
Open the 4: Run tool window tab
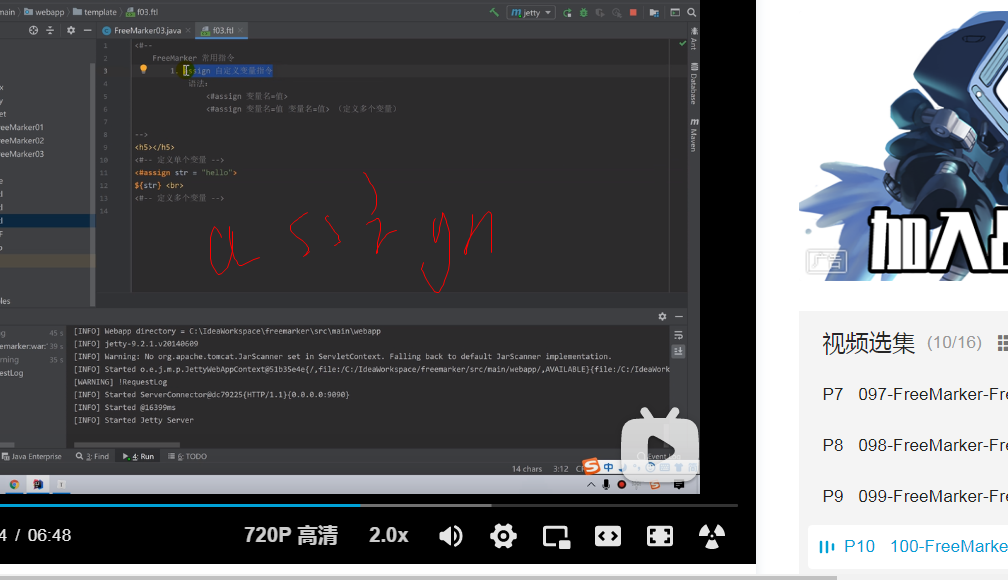coord(138,457)
